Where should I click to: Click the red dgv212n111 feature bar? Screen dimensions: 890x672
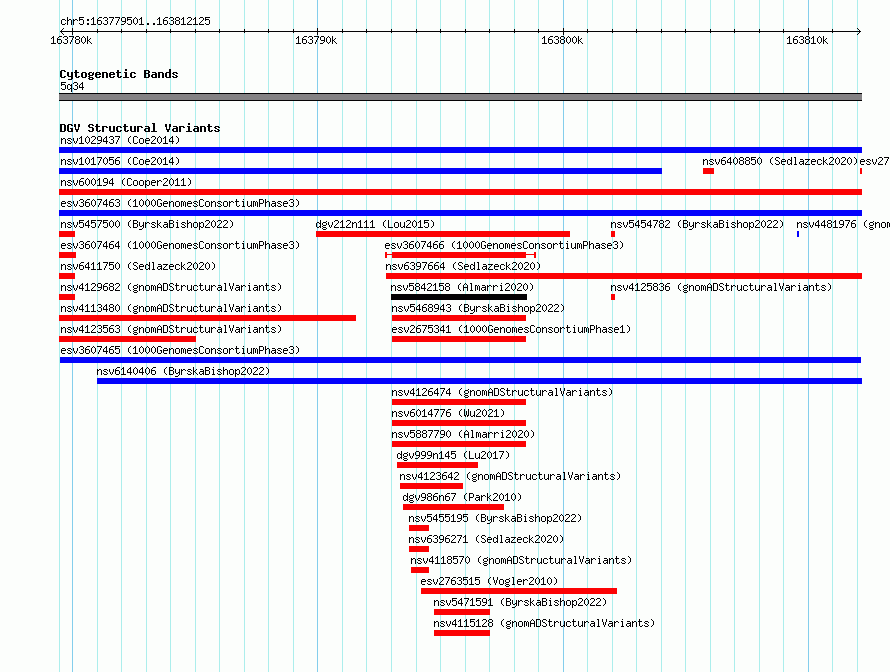[443, 234]
